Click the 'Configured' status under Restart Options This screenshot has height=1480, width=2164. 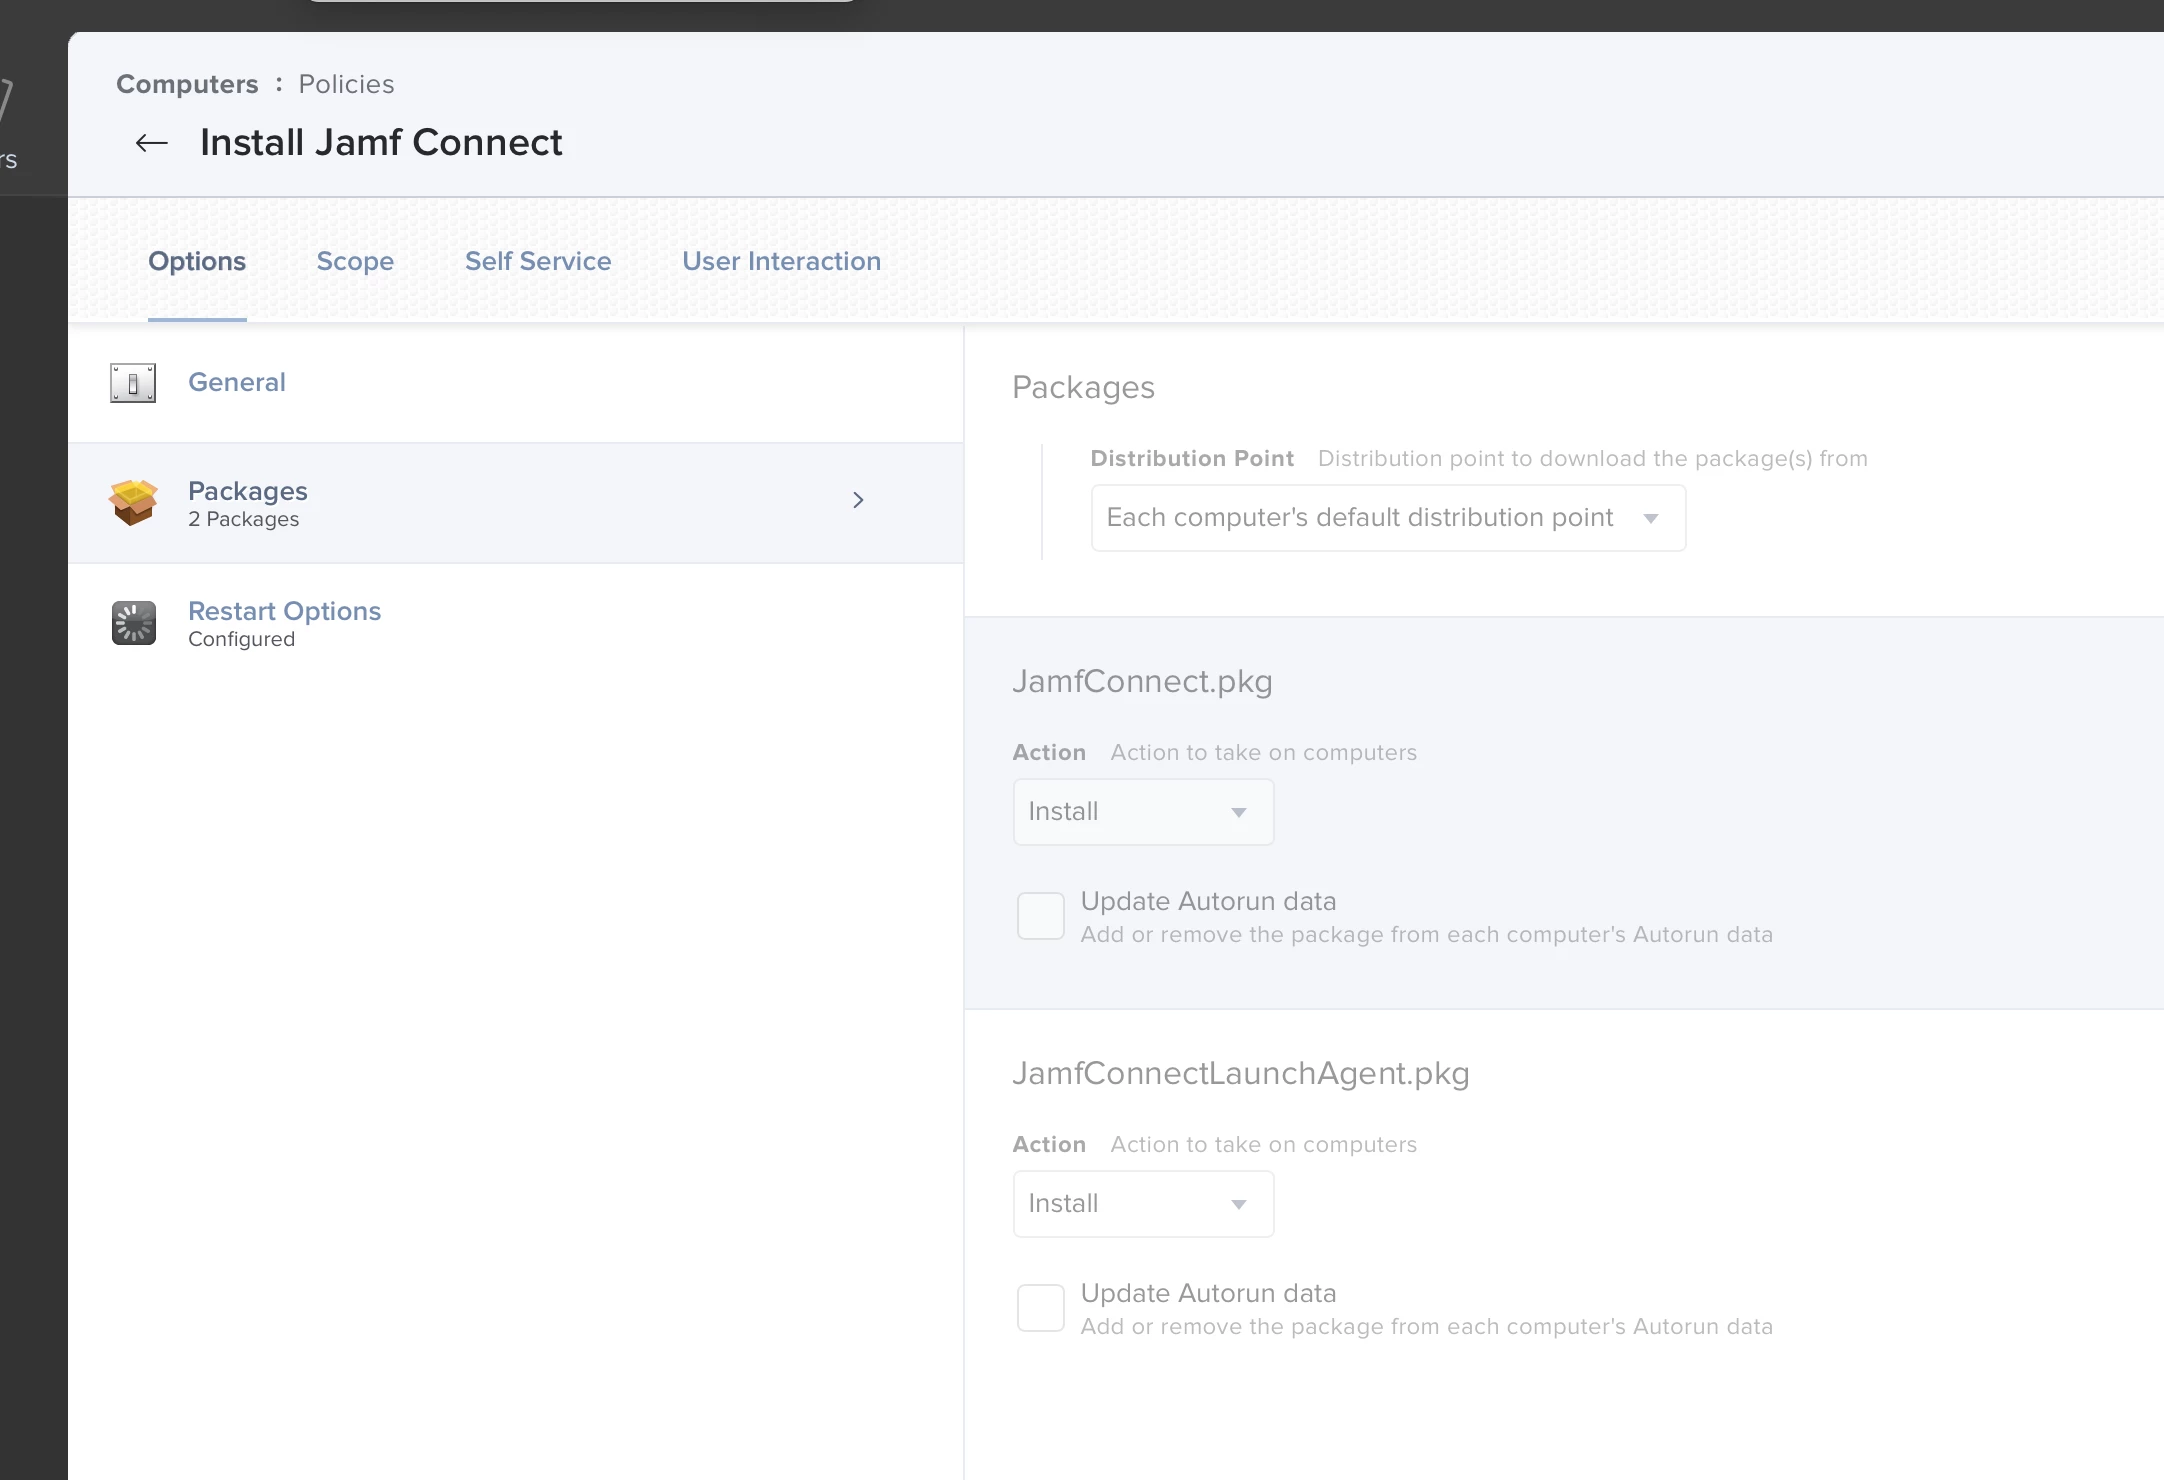click(x=241, y=639)
